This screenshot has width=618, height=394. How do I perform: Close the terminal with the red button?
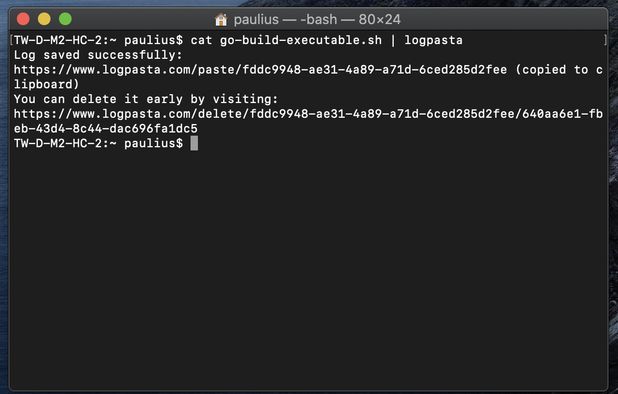click(23, 19)
